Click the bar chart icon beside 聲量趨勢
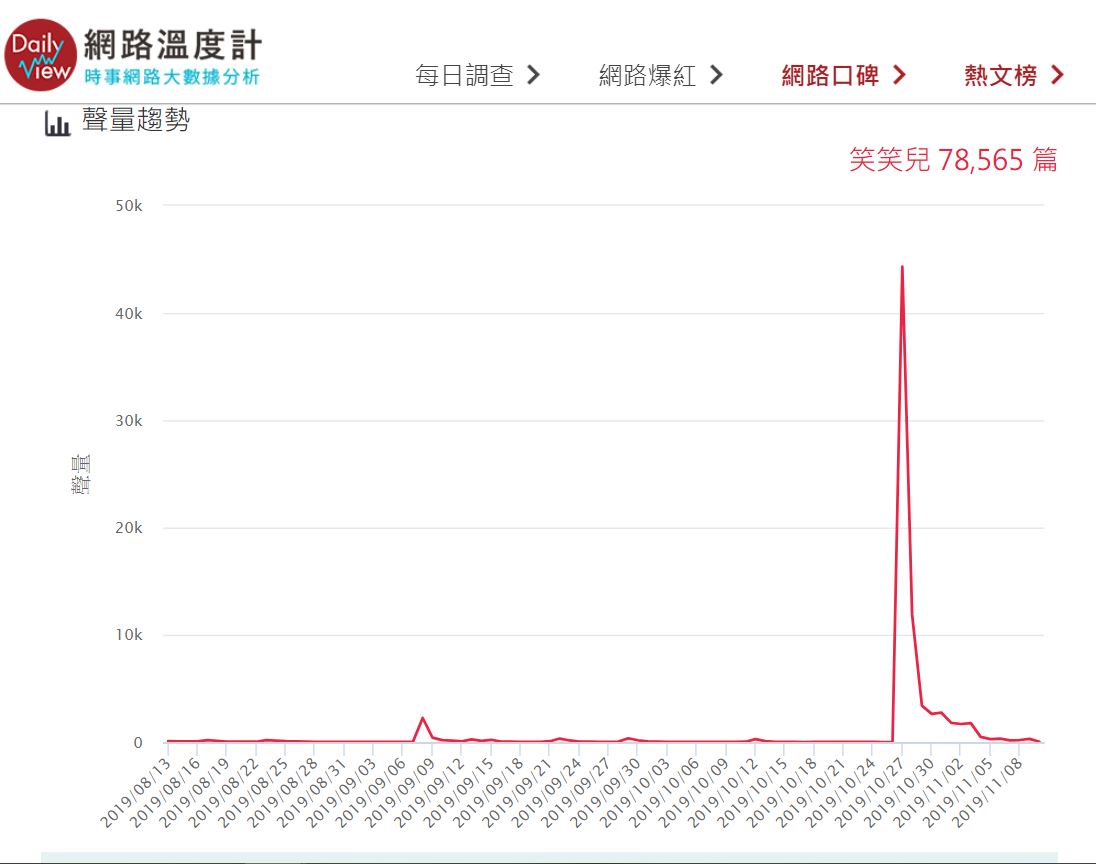 coord(58,125)
